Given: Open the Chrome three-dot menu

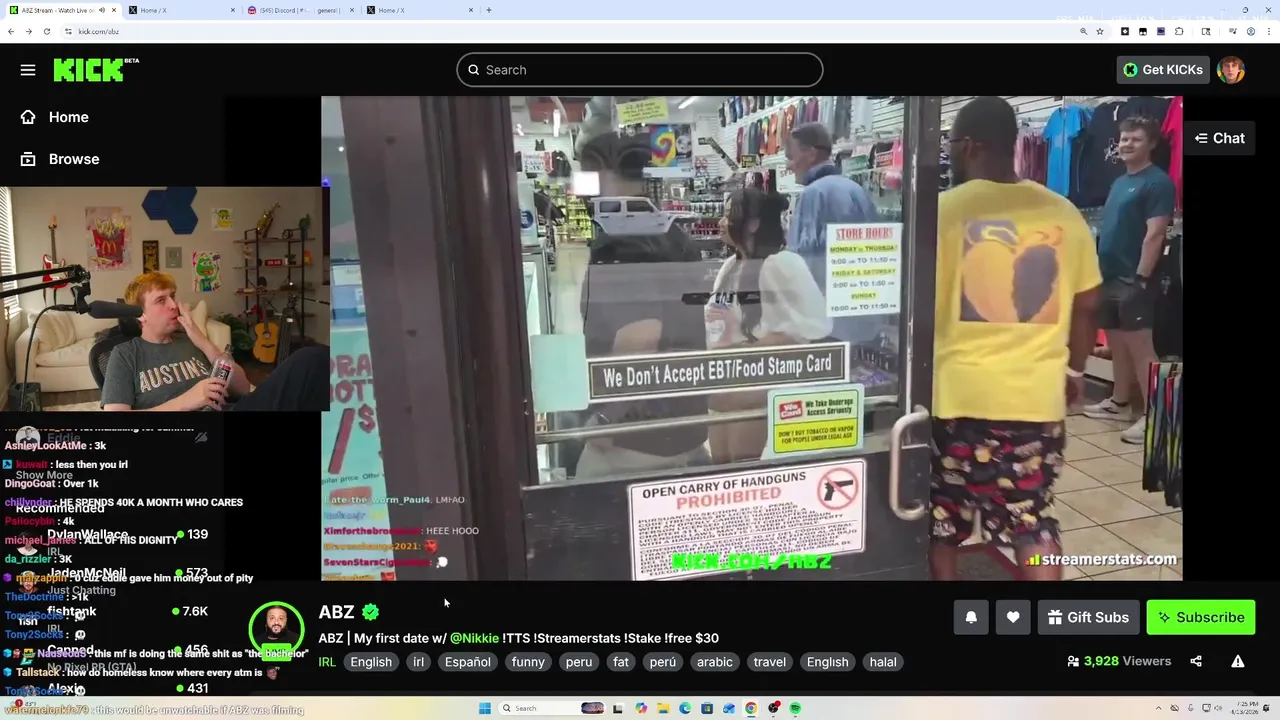Looking at the screenshot, I should pos(1269,31).
